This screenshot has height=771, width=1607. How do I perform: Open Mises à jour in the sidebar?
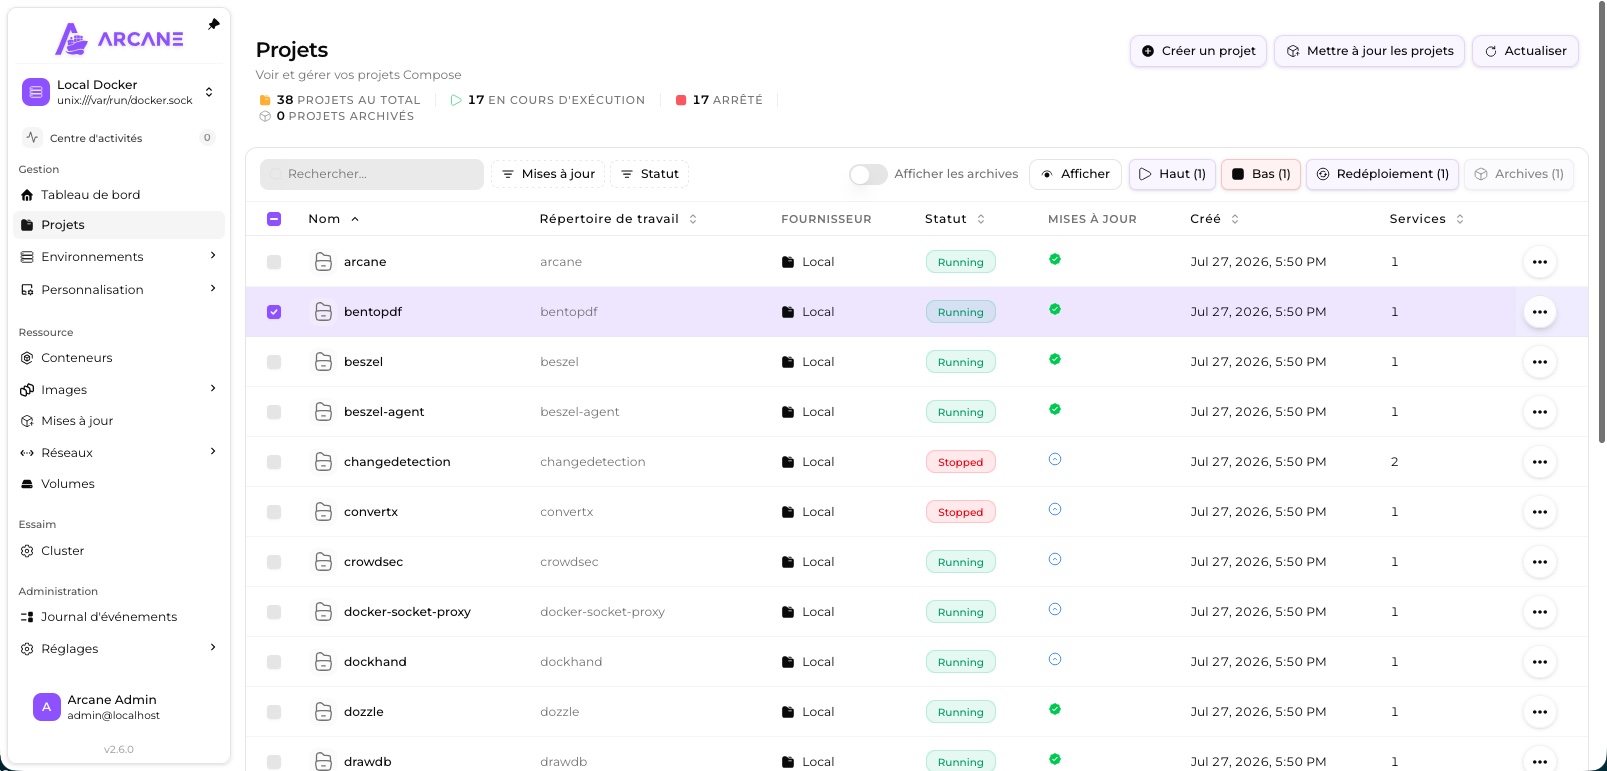point(119,421)
